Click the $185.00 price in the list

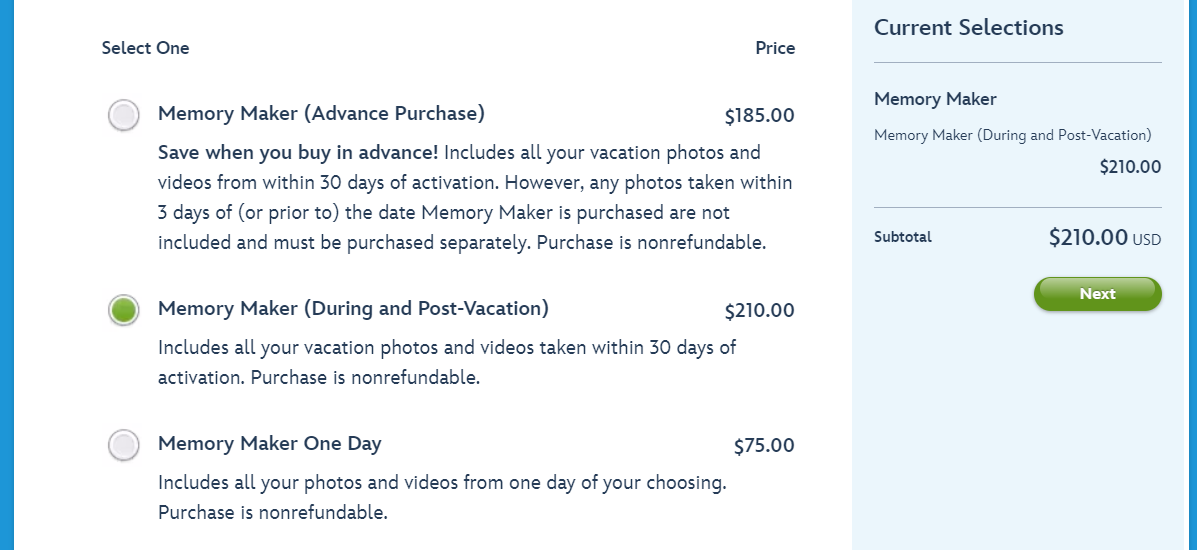pos(759,116)
